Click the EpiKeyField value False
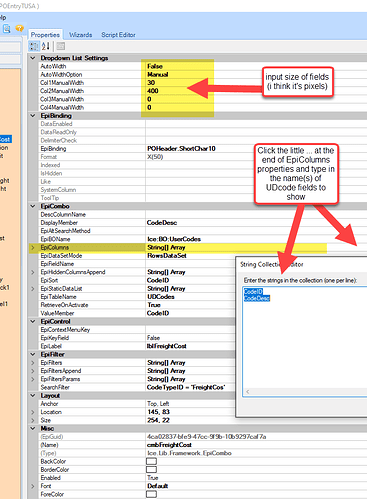Screen dimensions: 367x499 click(153, 338)
